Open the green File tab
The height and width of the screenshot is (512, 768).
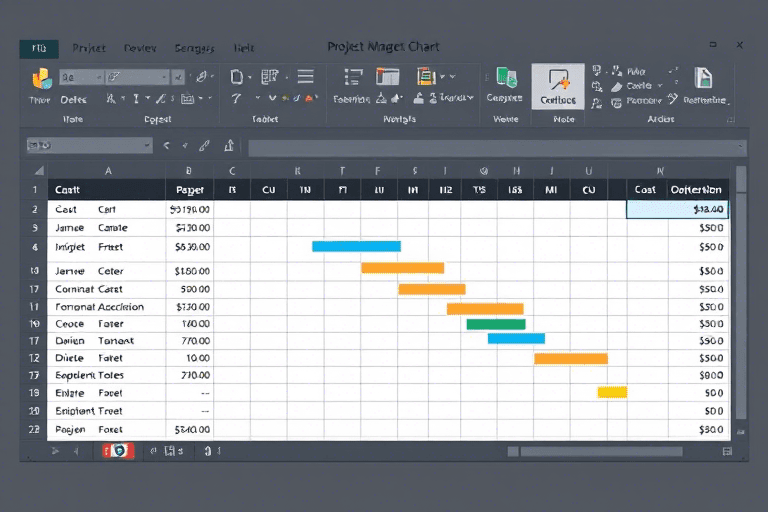pyautogui.click(x=39, y=48)
